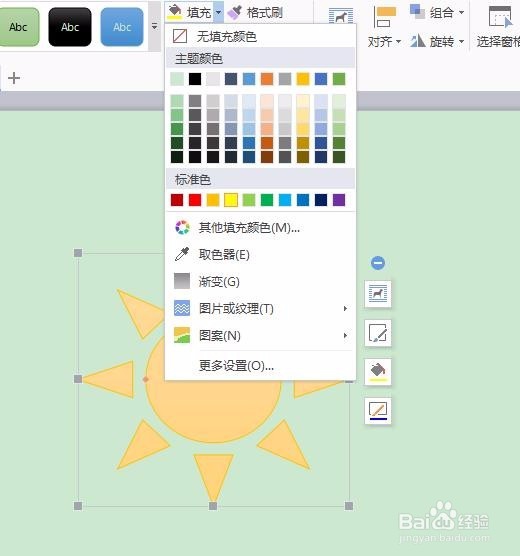The image size is (520, 556).
Task: Click the sun's orange adjustment handle
Action: (x=145, y=379)
